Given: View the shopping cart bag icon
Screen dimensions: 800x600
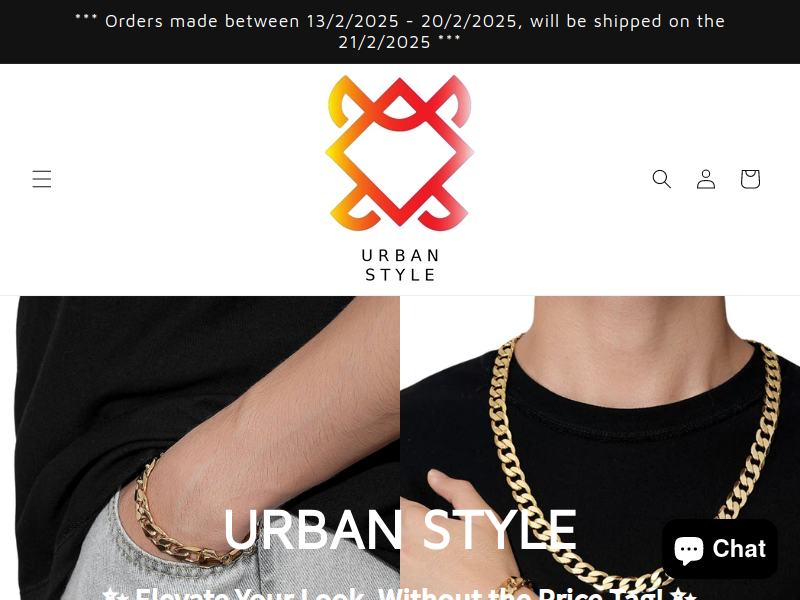Looking at the screenshot, I should pyautogui.click(x=751, y=179).
